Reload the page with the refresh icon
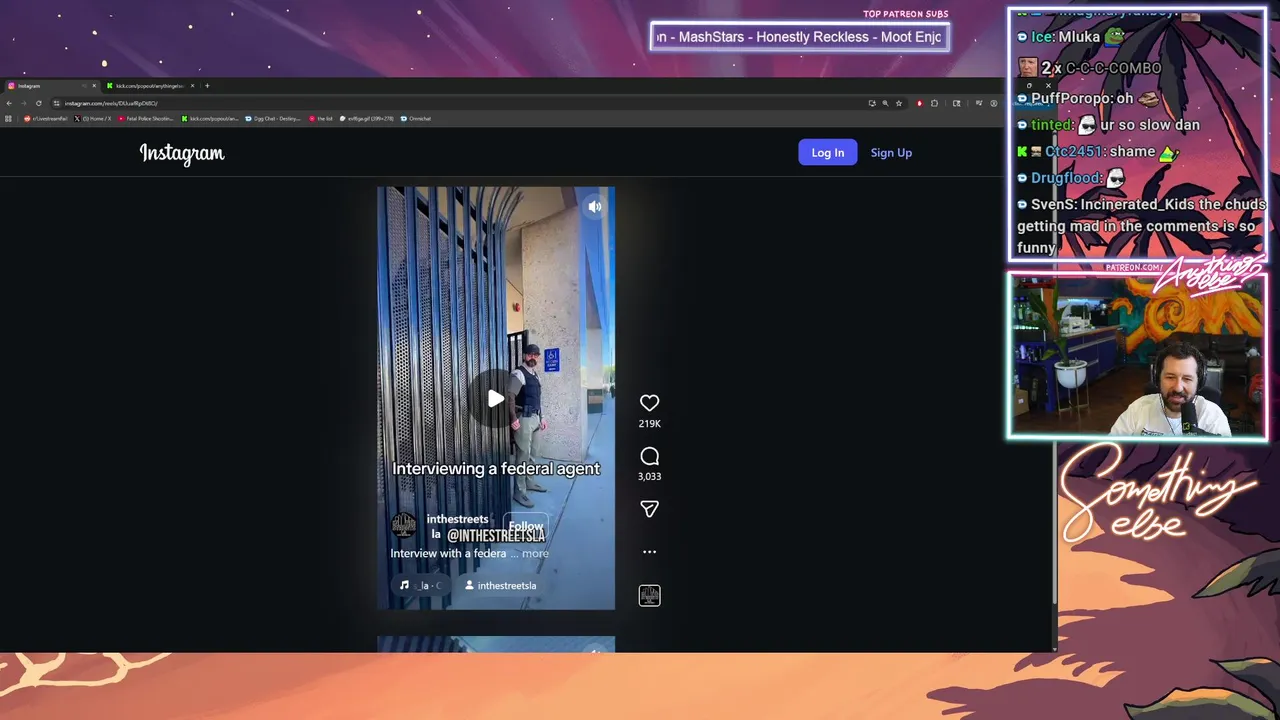Image resolution: width=1280 pixels, height=720 pixels. click(x=39, y=103)
